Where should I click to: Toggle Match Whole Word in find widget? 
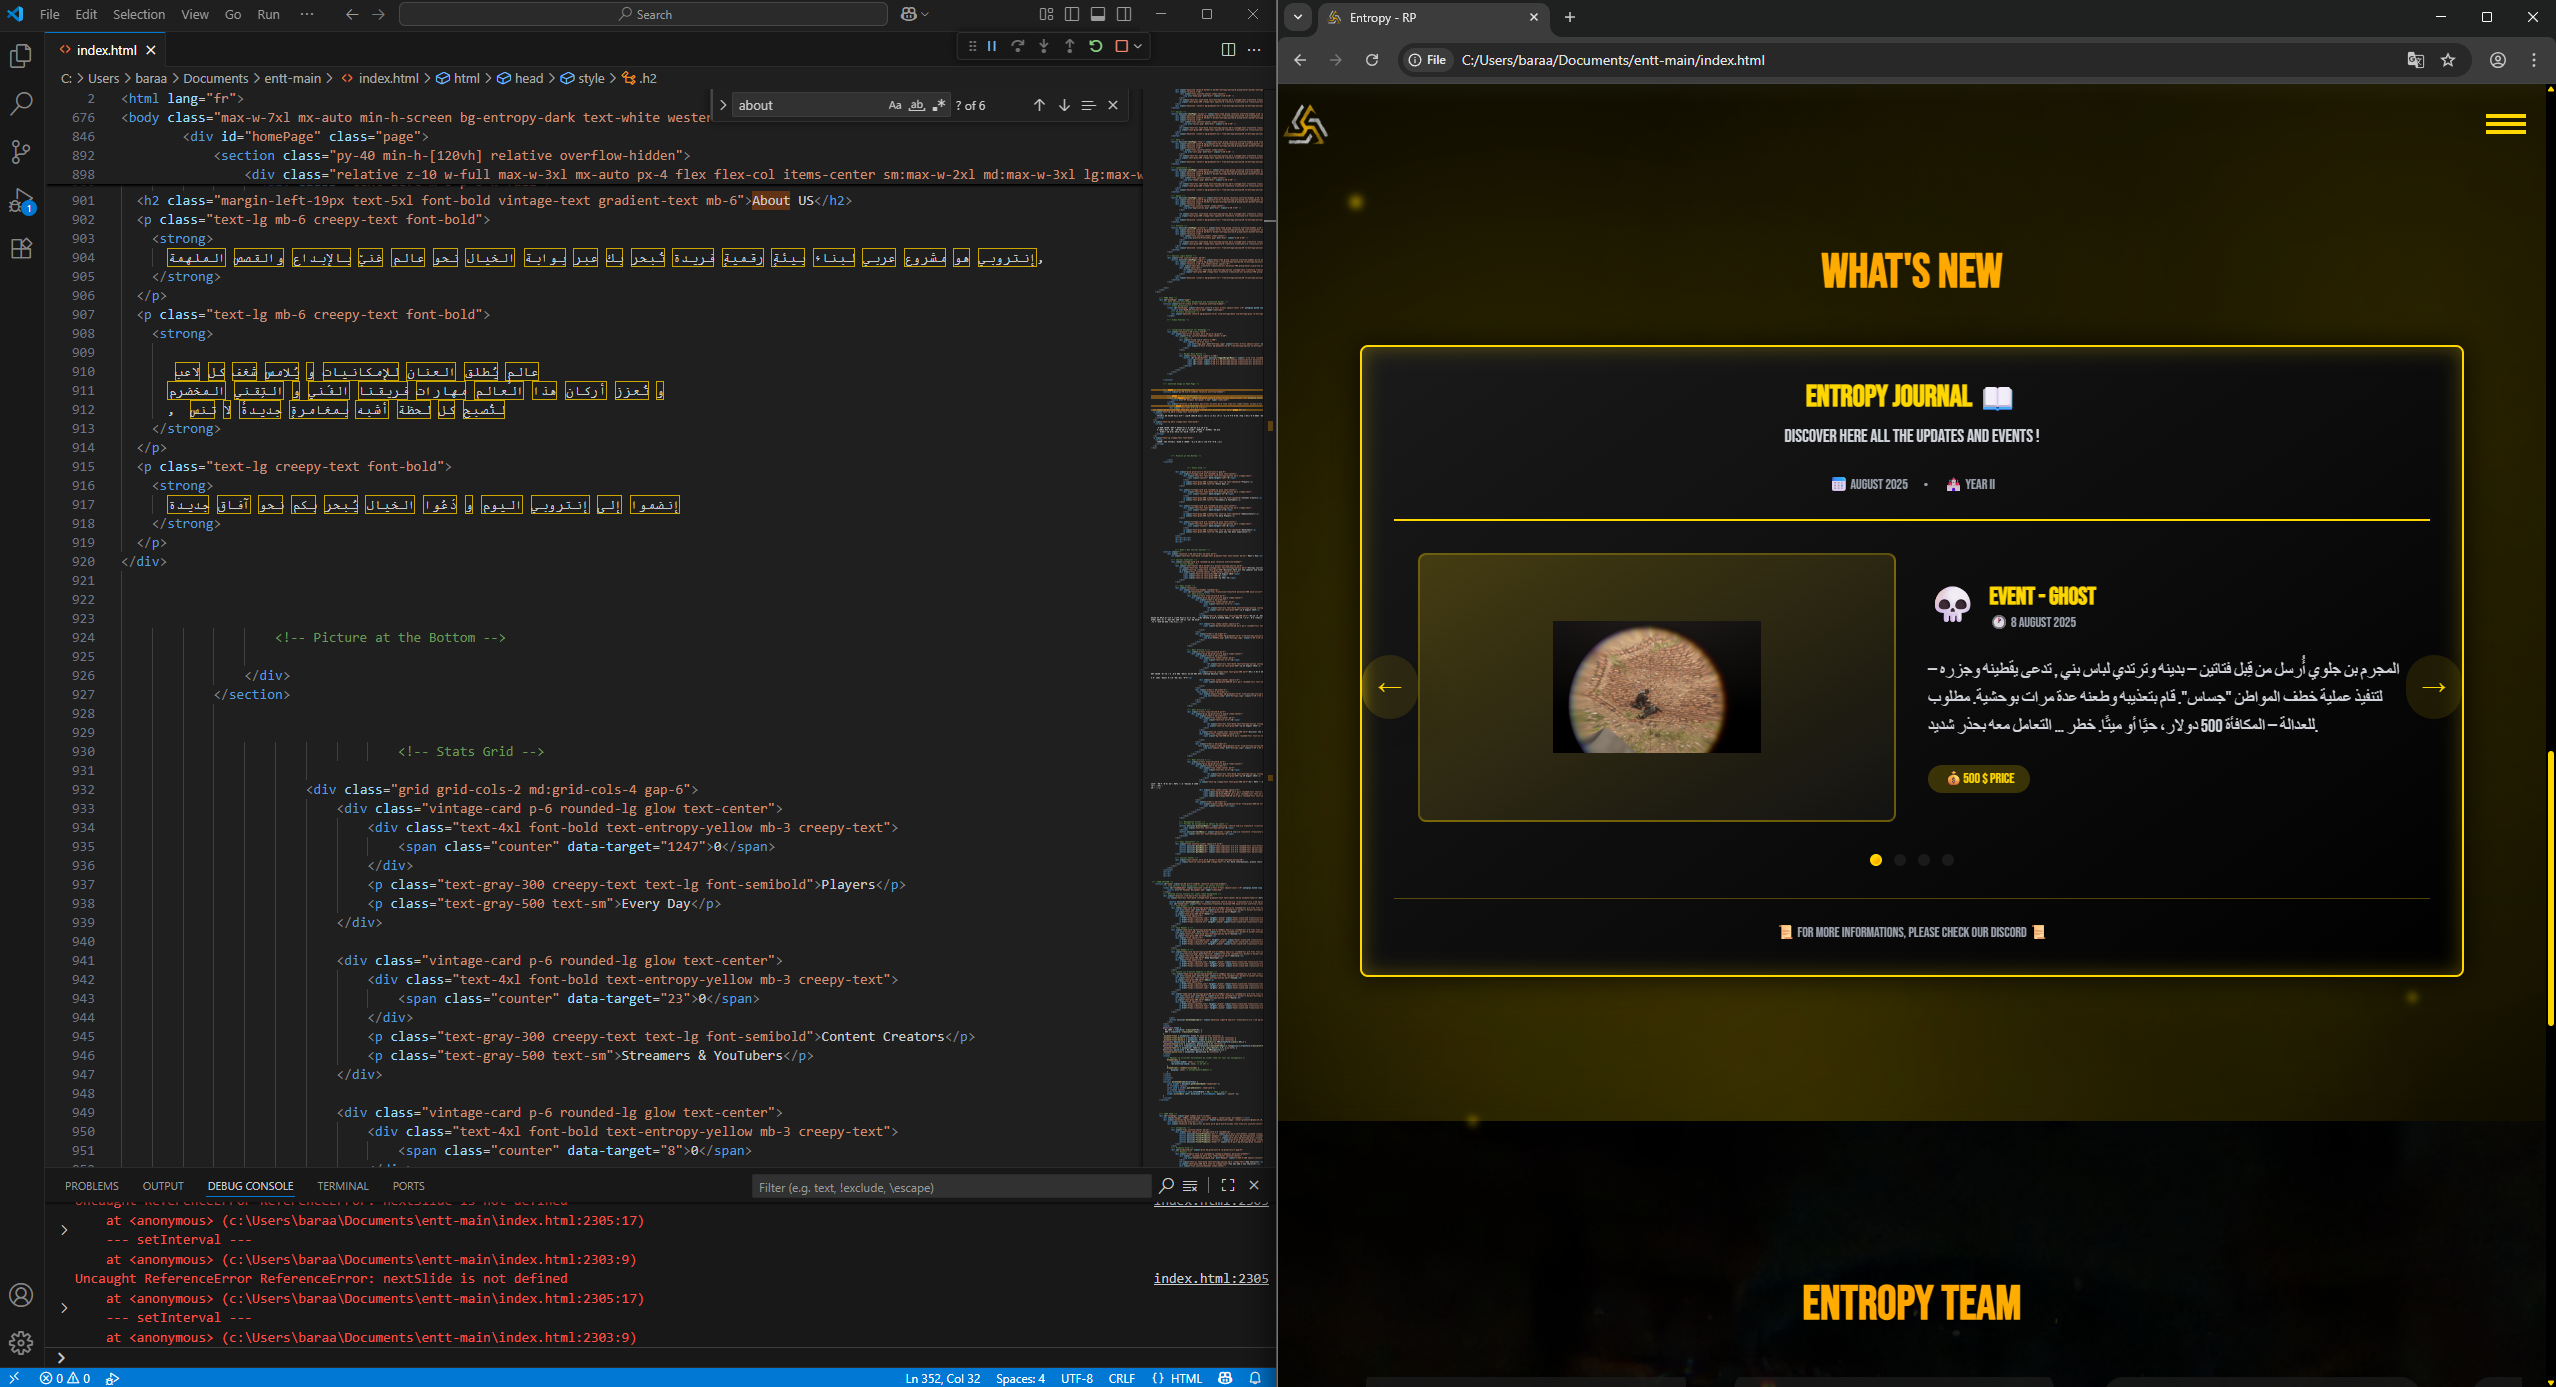click(916, 105)
